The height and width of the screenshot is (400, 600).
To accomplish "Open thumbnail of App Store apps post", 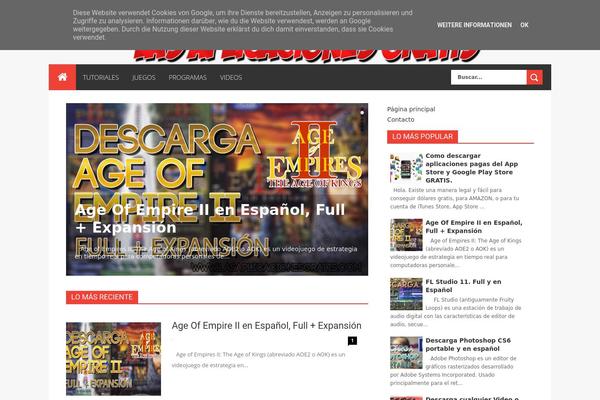I will tap(406, 168).
